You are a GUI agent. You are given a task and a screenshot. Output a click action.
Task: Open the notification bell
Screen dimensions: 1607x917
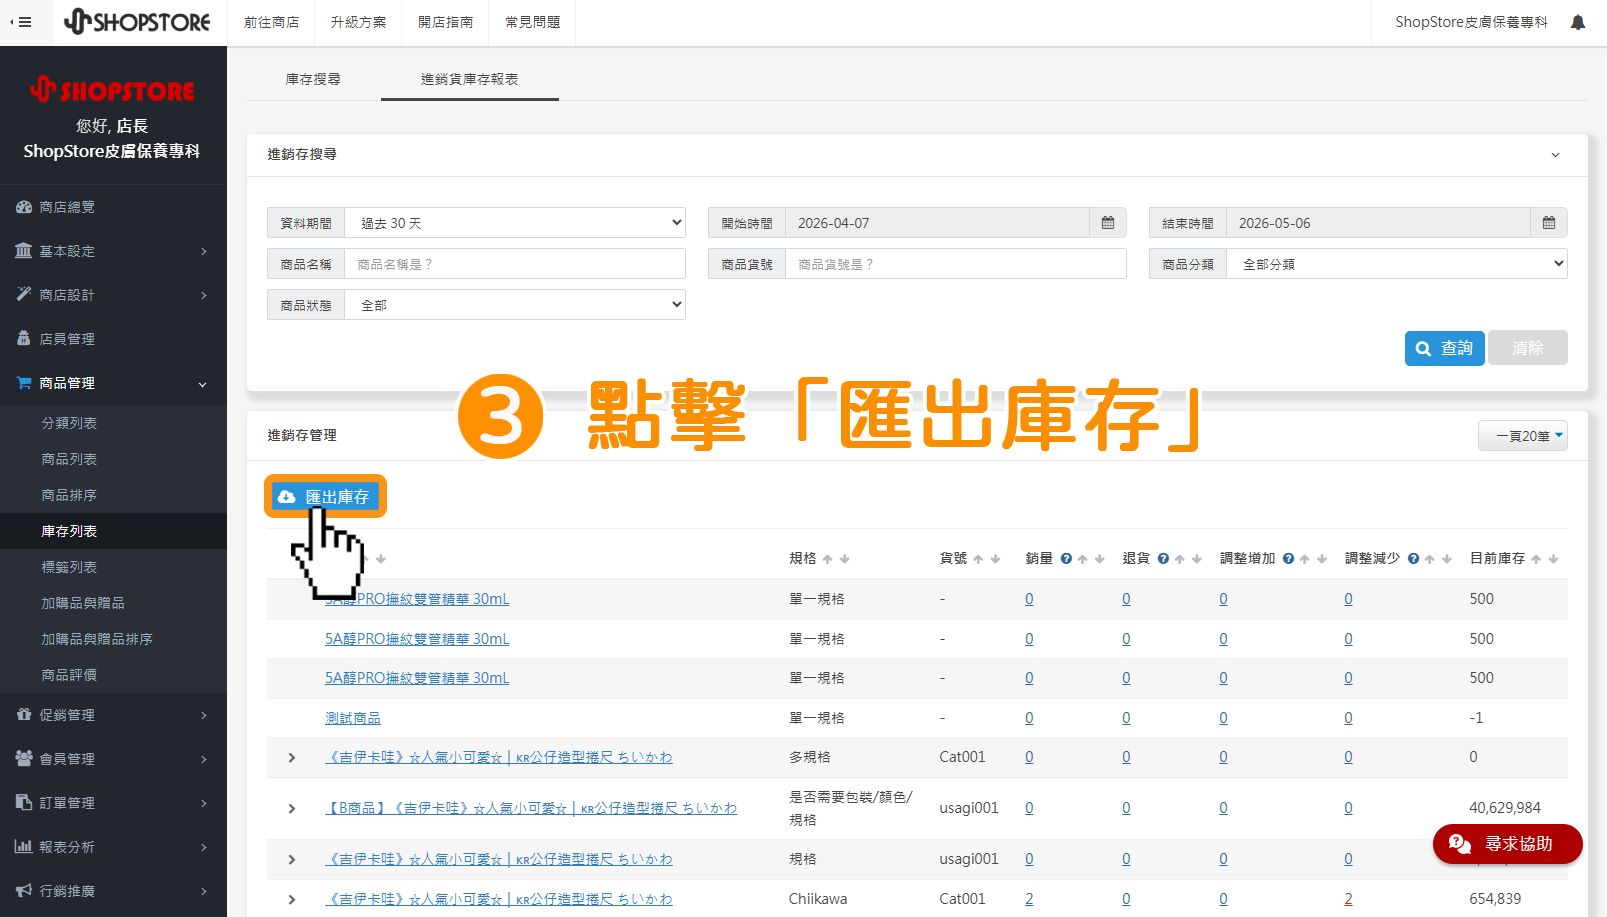pos(1578,22)
